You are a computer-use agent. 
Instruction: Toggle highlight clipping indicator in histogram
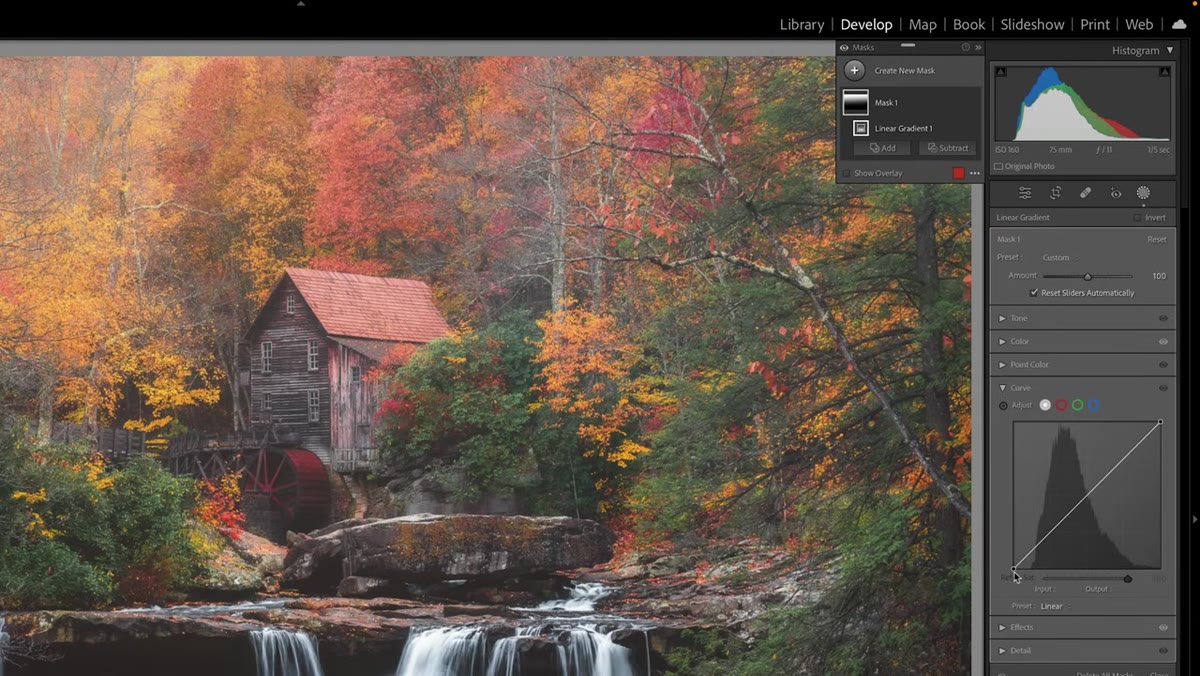tap(1164, 72)
